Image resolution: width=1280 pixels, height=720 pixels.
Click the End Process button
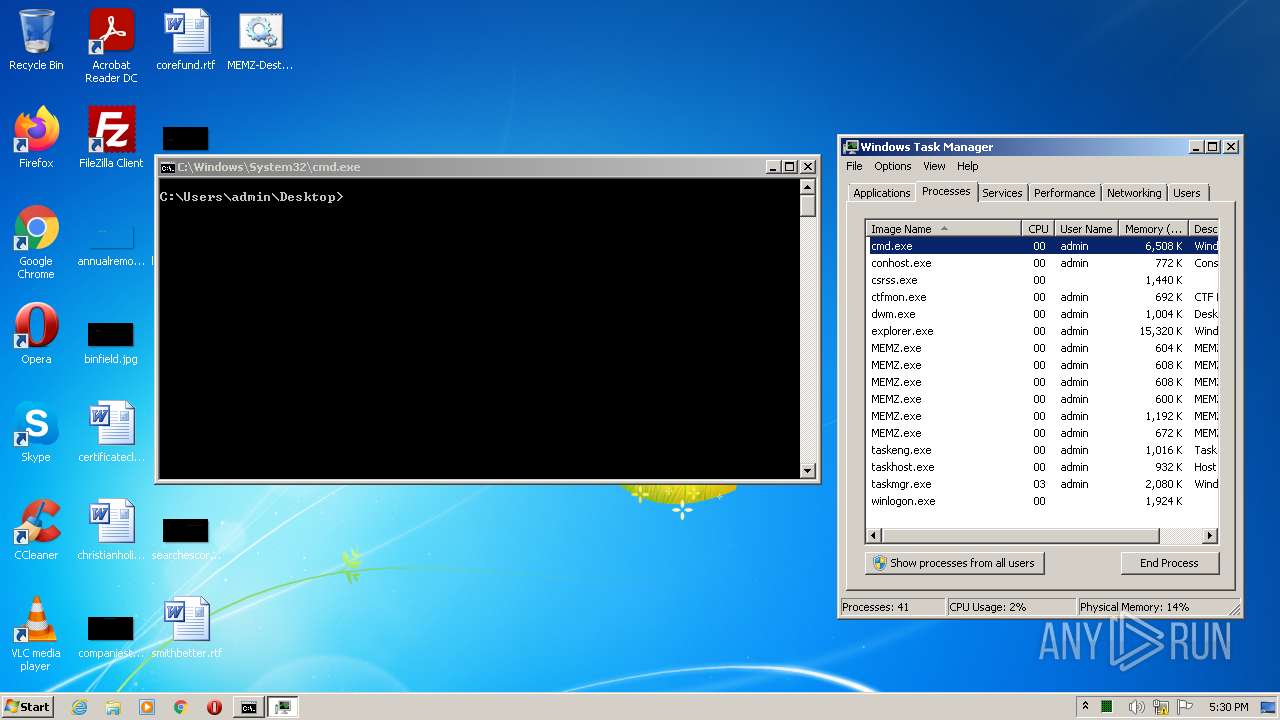click(1169, 563)
